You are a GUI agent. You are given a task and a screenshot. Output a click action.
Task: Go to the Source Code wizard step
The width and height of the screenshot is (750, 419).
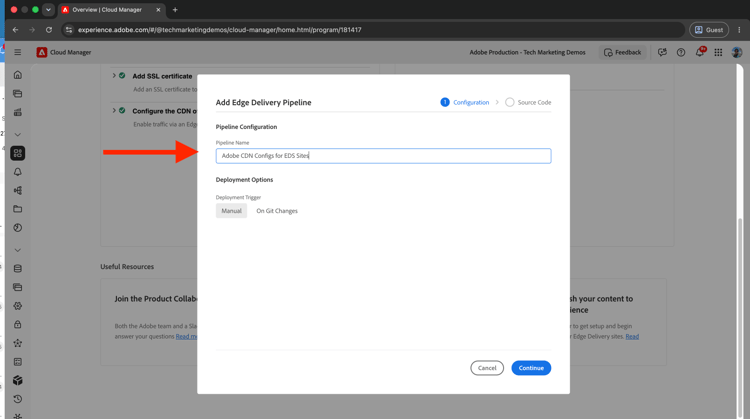tap(528, 102)
